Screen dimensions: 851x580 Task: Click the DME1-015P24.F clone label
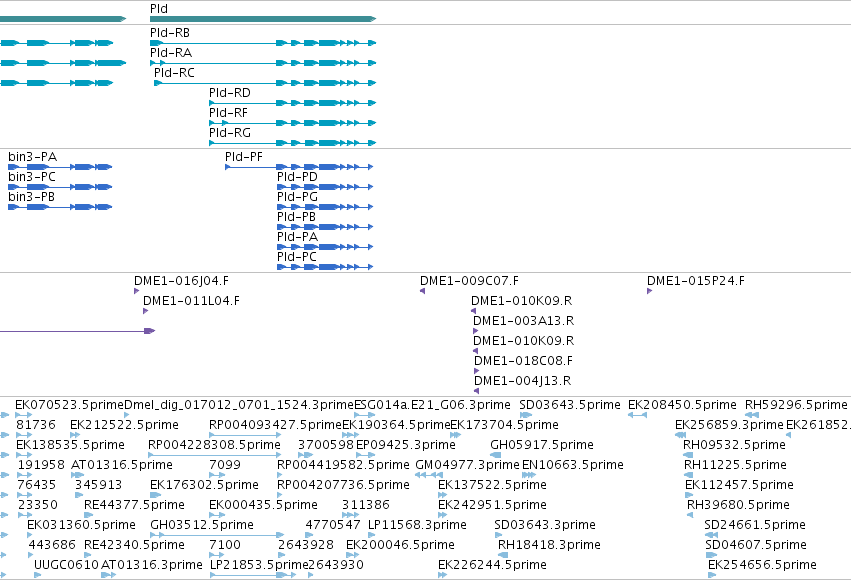[696, 281]
